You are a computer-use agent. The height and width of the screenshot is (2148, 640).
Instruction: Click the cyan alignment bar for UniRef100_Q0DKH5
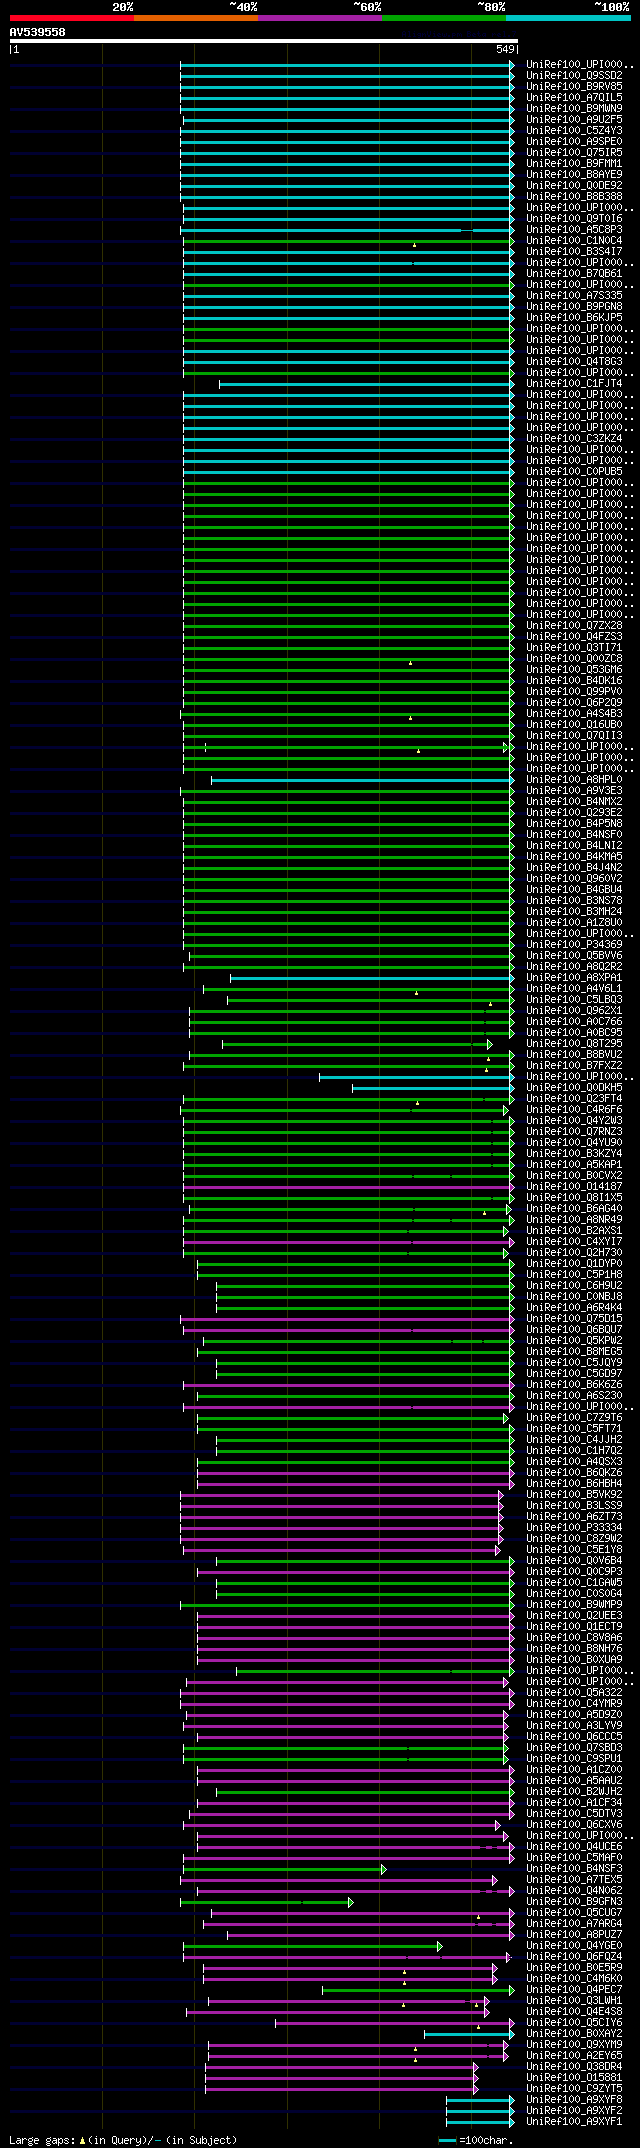433,1087
